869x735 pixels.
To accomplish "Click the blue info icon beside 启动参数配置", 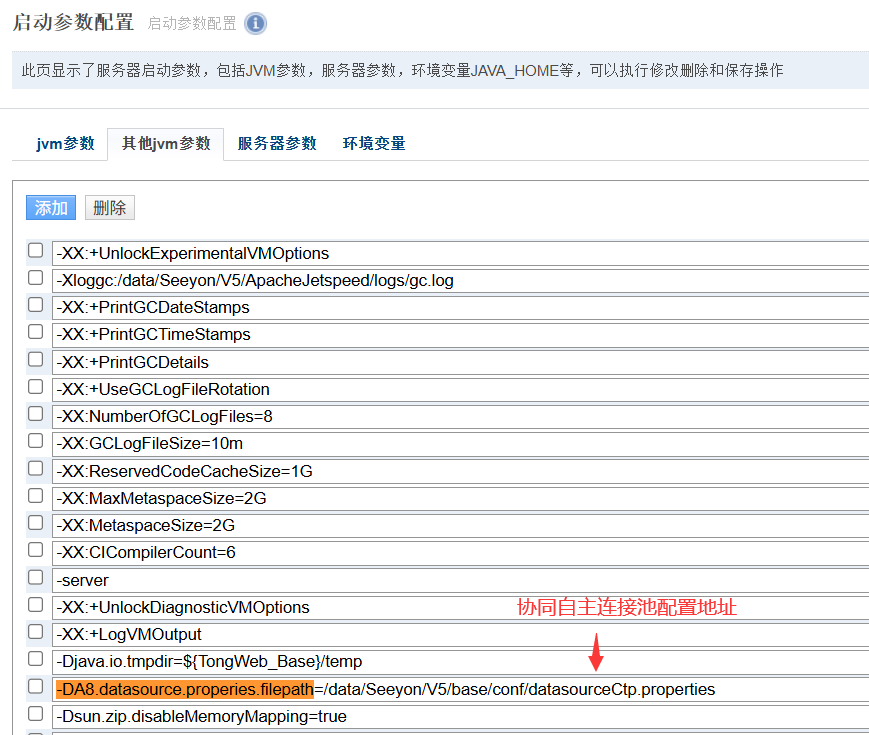I will click(255, 23).
